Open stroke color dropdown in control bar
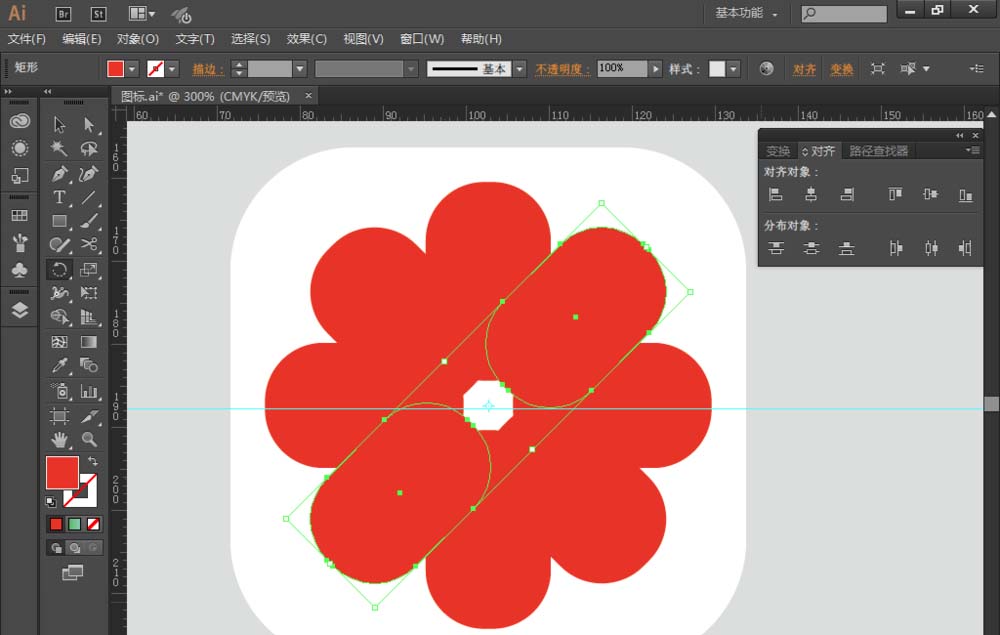The image size is (1000, 635). 172,68
